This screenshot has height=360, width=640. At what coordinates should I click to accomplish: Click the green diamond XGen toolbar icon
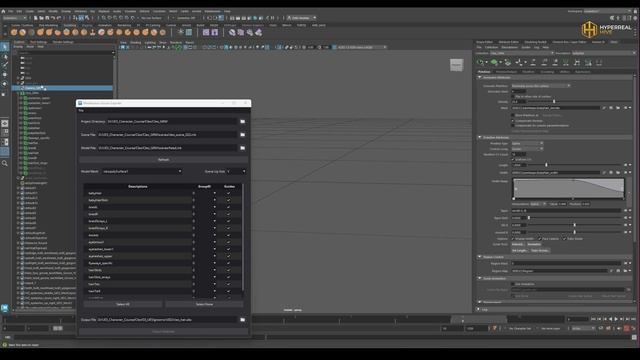494,62
